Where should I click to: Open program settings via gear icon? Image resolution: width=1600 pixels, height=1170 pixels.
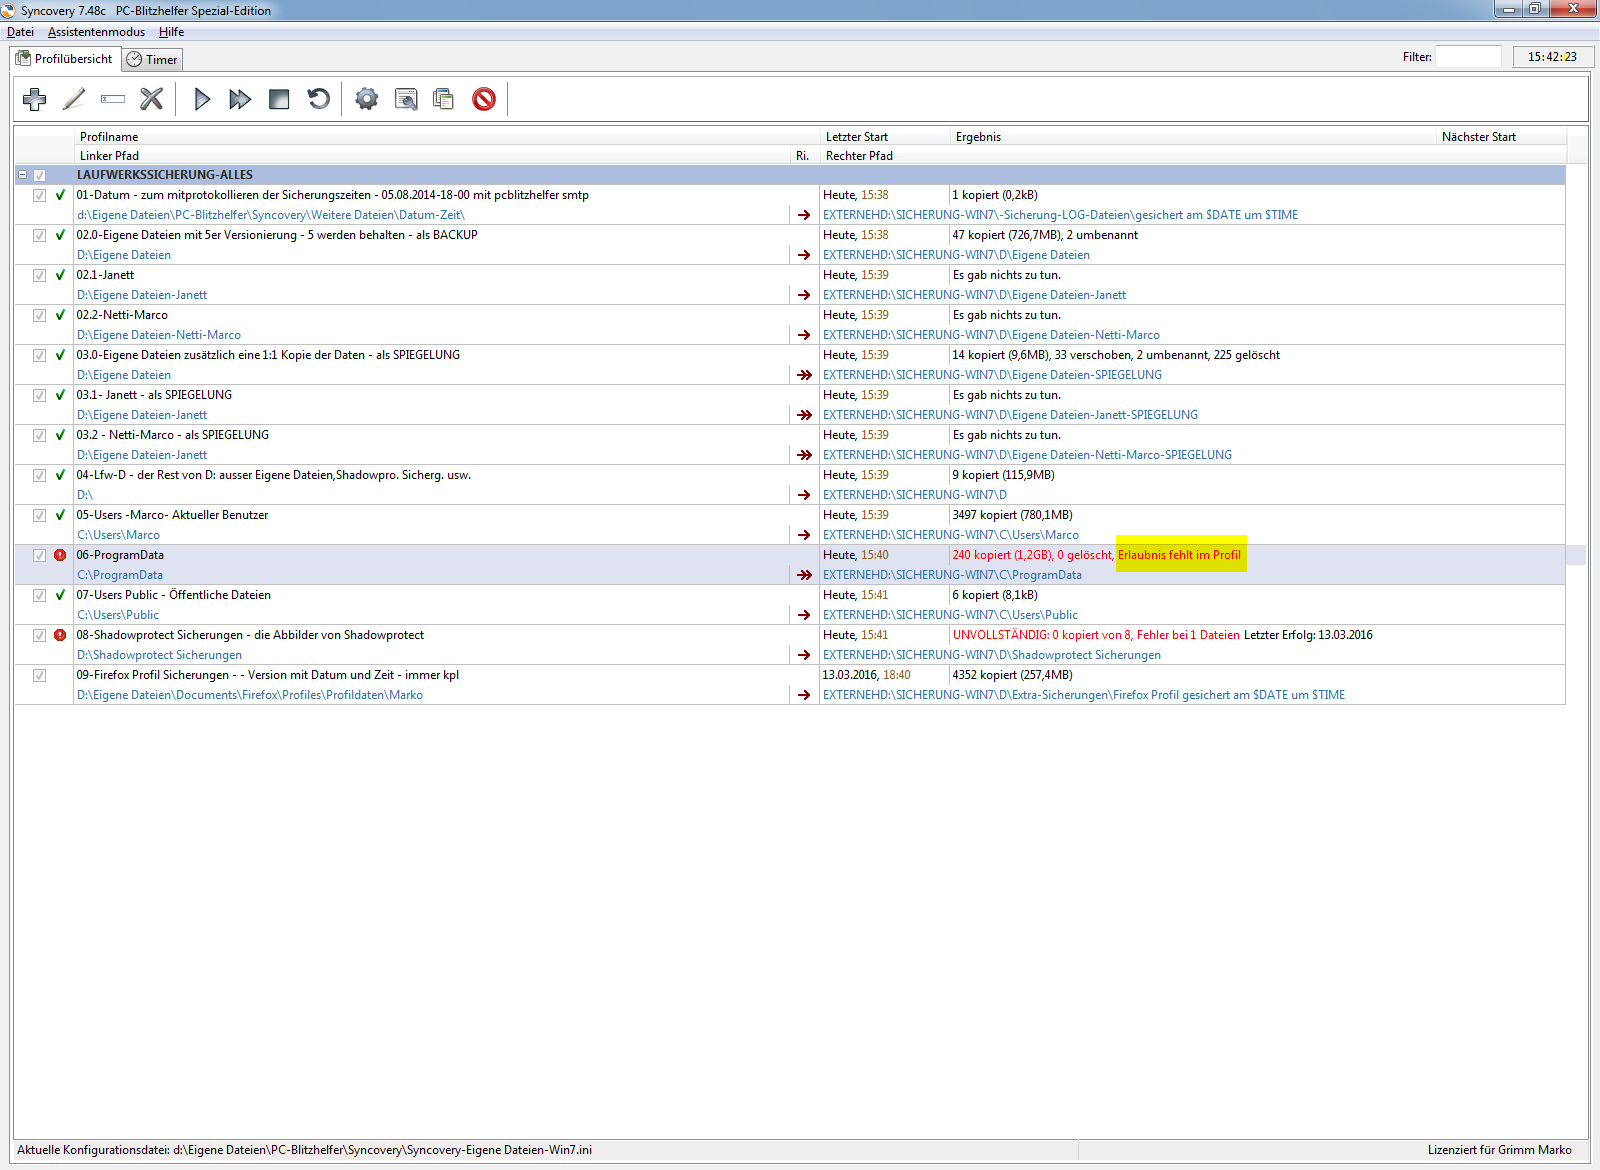tap(367, 99)
